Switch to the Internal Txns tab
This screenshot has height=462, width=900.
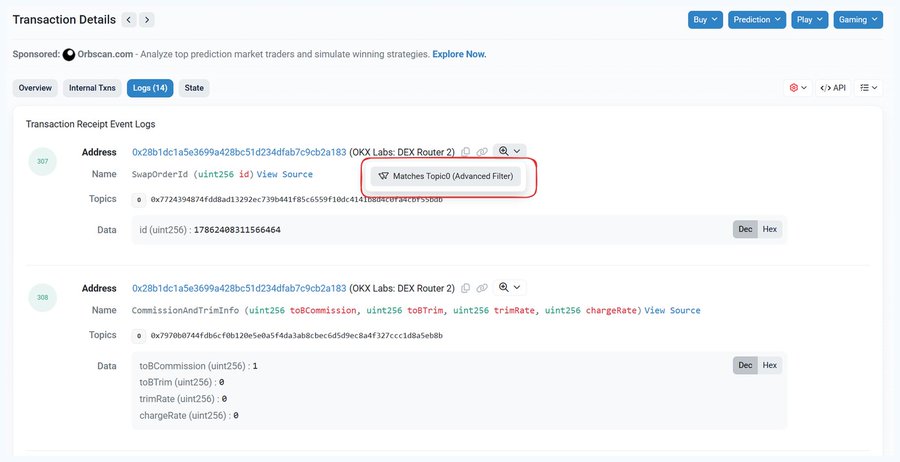92,88
